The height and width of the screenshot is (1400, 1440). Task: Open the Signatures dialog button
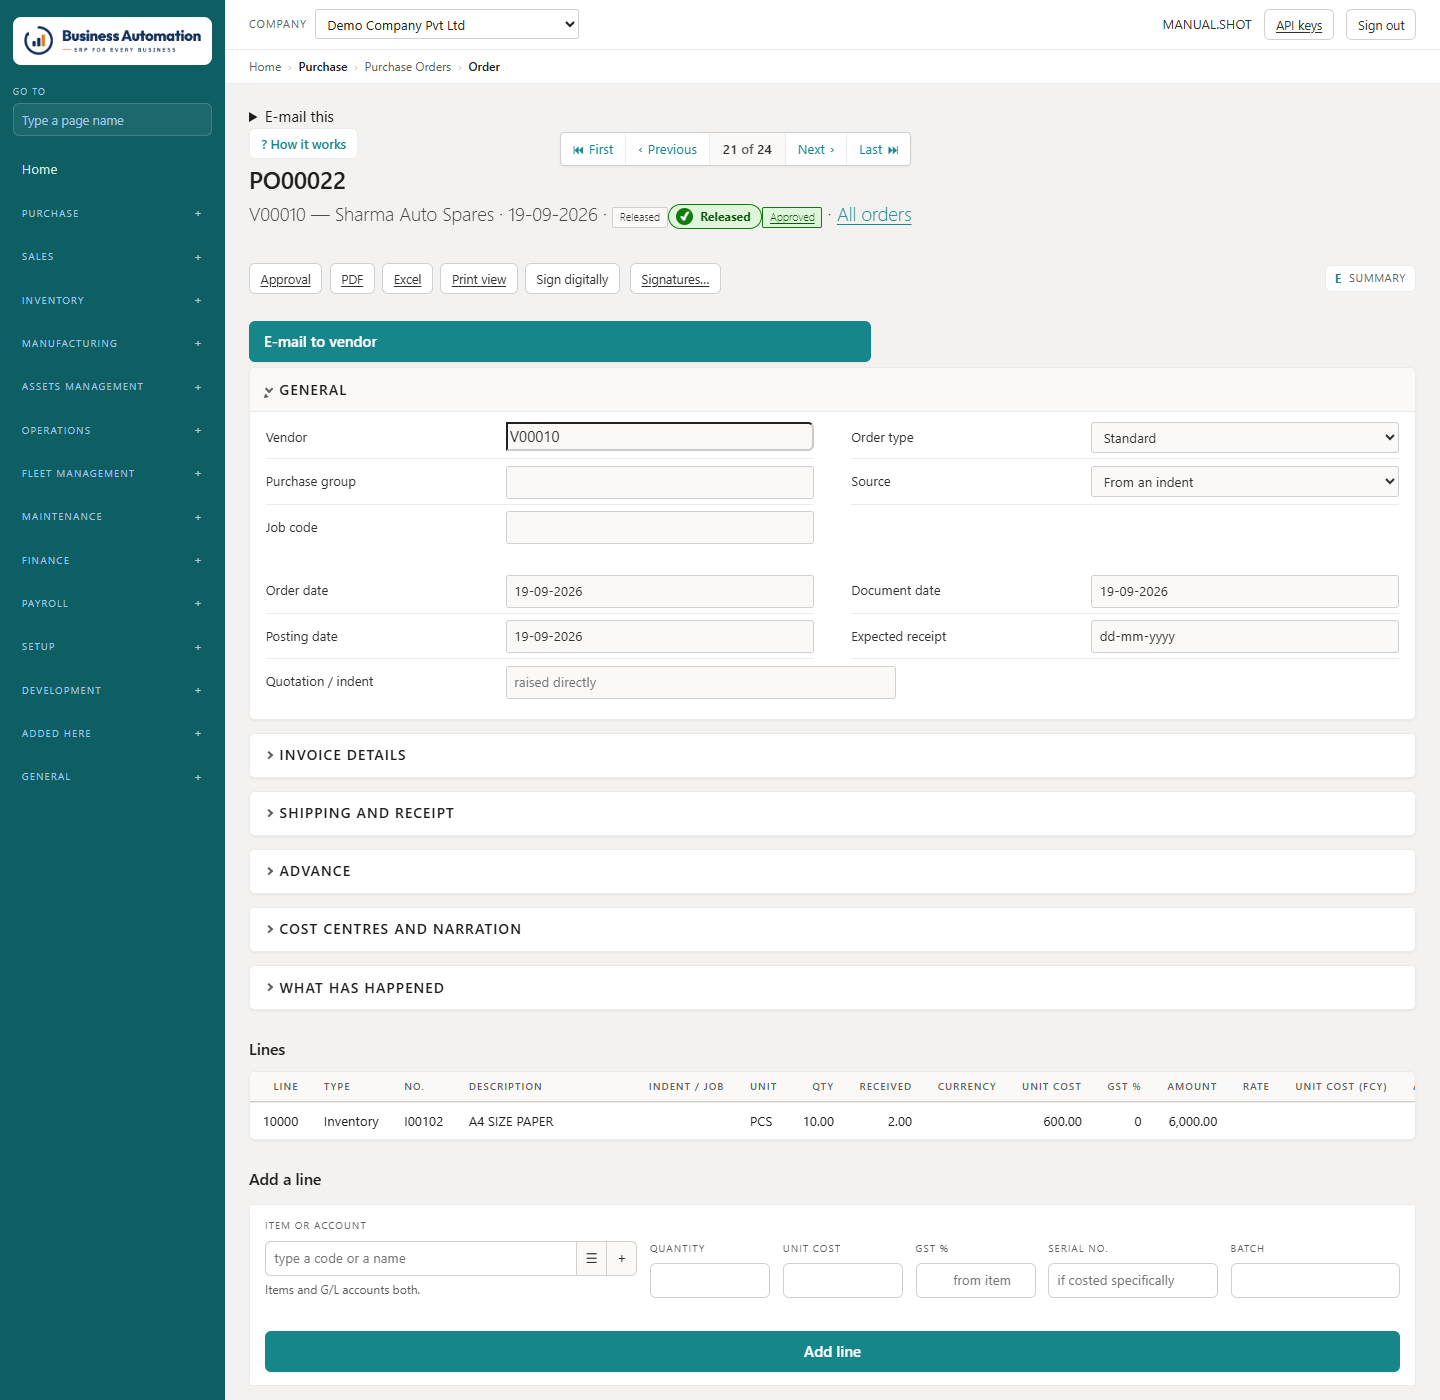pyautogui.click(x=675, y=279)
